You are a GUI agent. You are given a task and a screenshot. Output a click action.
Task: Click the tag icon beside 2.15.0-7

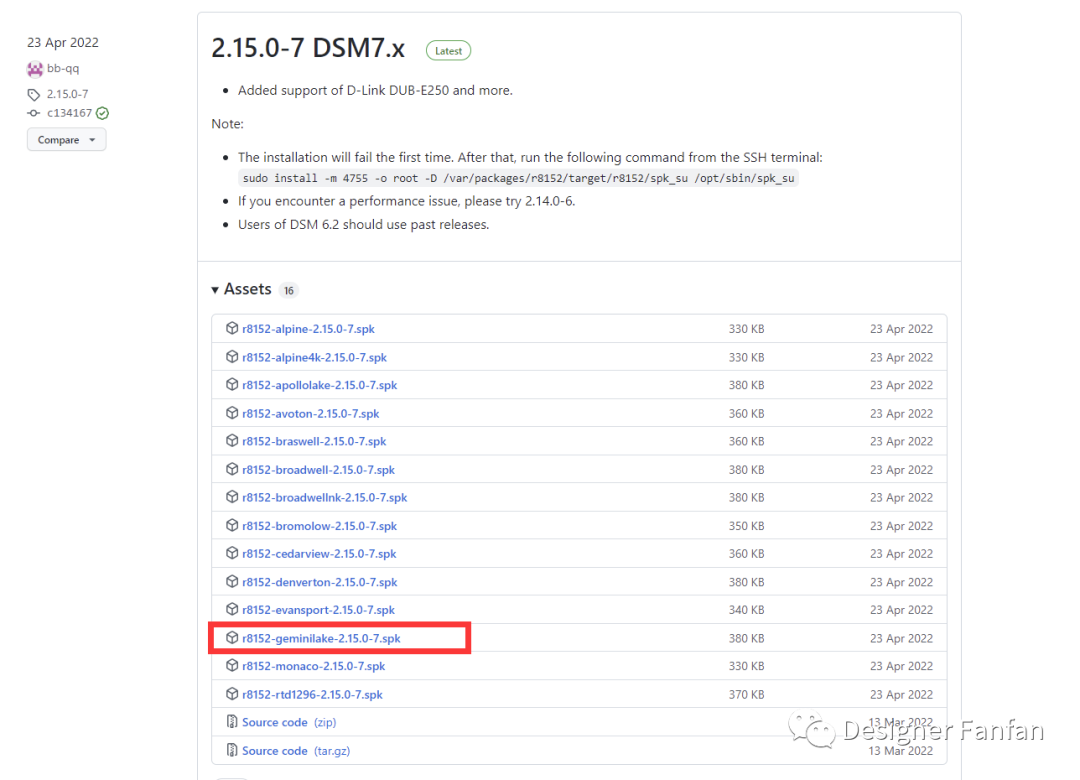click(34, 94)
